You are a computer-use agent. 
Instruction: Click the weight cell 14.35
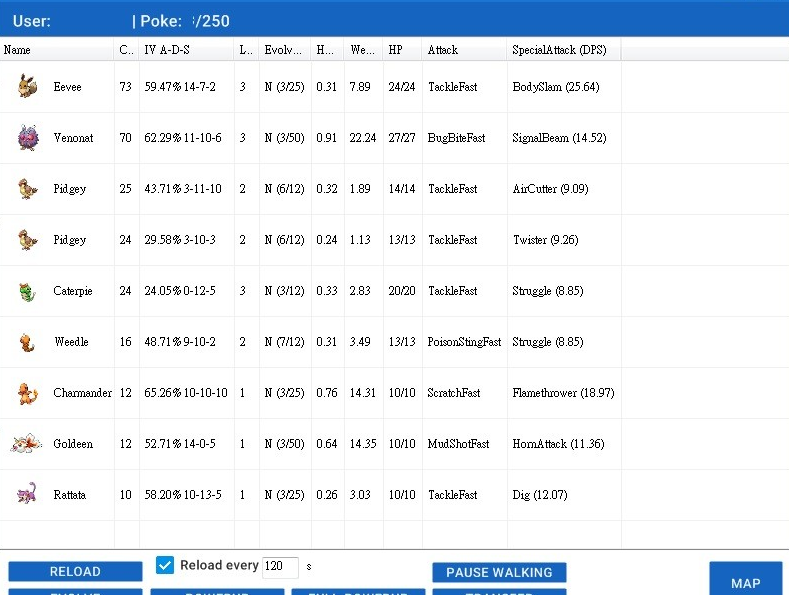(363, 443)
